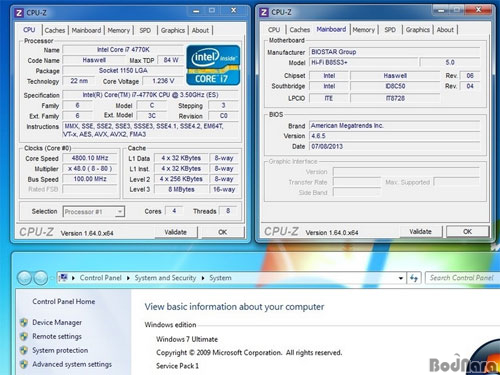Expand the arrow after System and Security breadcrumb
Screen dimensions: 500x375
[203, 278]
